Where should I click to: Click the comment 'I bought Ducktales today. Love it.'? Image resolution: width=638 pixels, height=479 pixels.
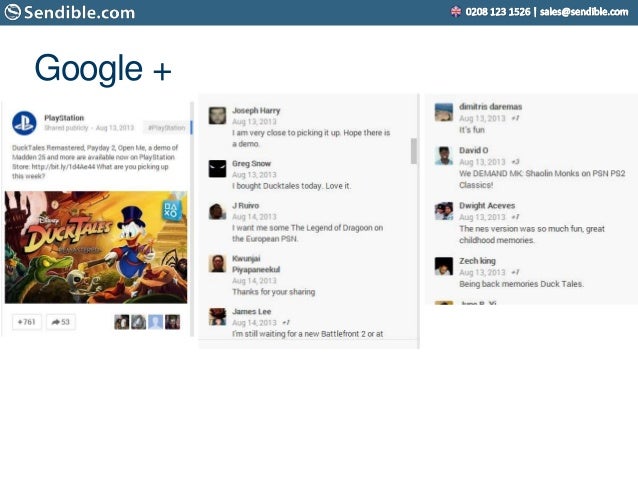coord(291,186)
